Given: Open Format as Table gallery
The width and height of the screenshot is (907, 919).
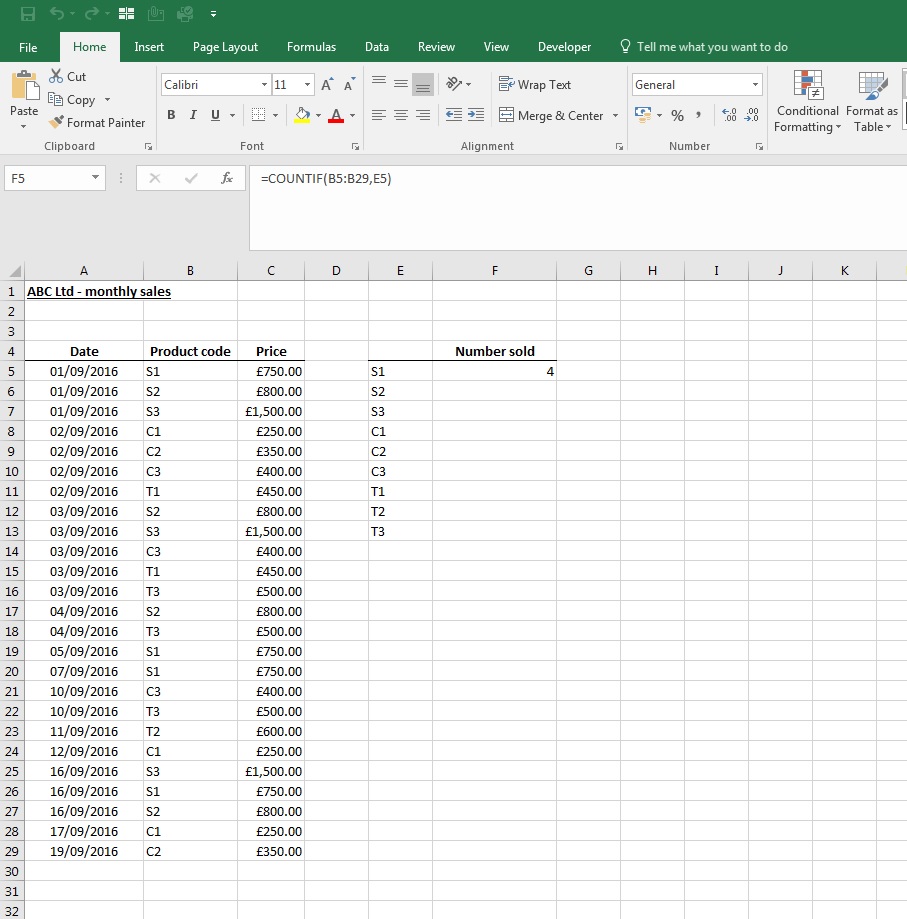Looking at the screenshot, I should [x=872, y=101].
